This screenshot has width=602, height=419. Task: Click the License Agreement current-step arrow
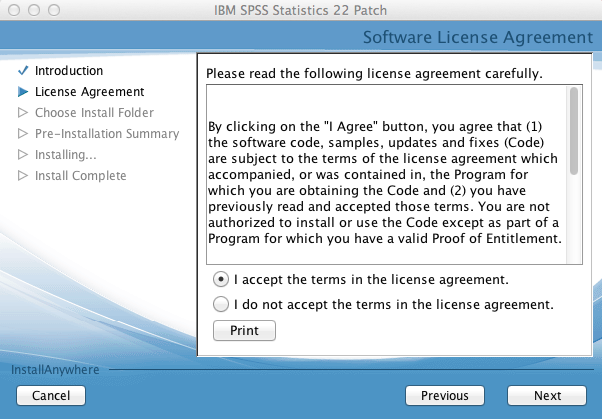point(23,91)
